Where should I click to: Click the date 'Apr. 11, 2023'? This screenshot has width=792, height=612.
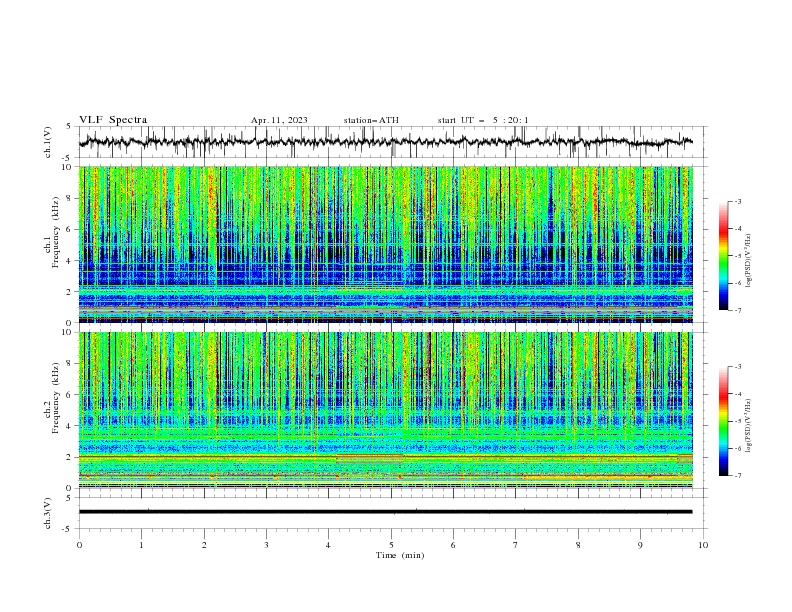(x=279, y=120)
